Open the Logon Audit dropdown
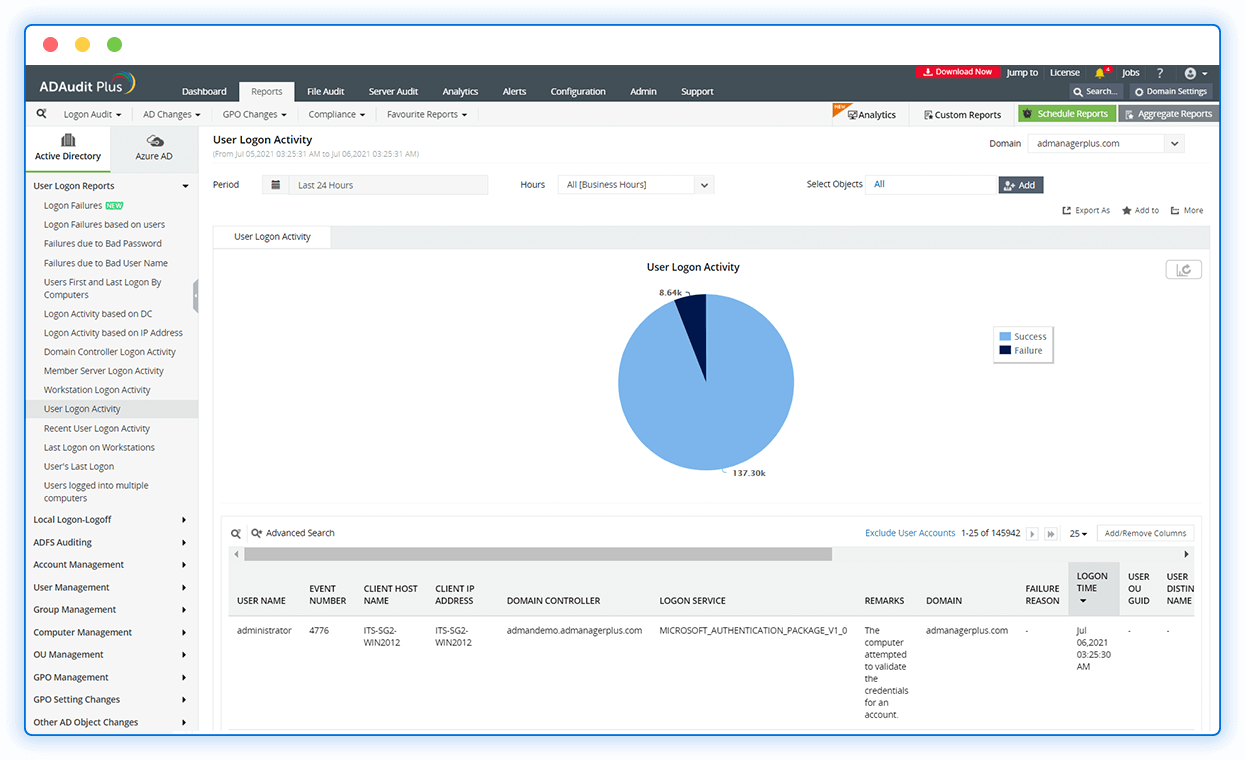Viewport: 1245px width, 760px height. pos(93,114)
